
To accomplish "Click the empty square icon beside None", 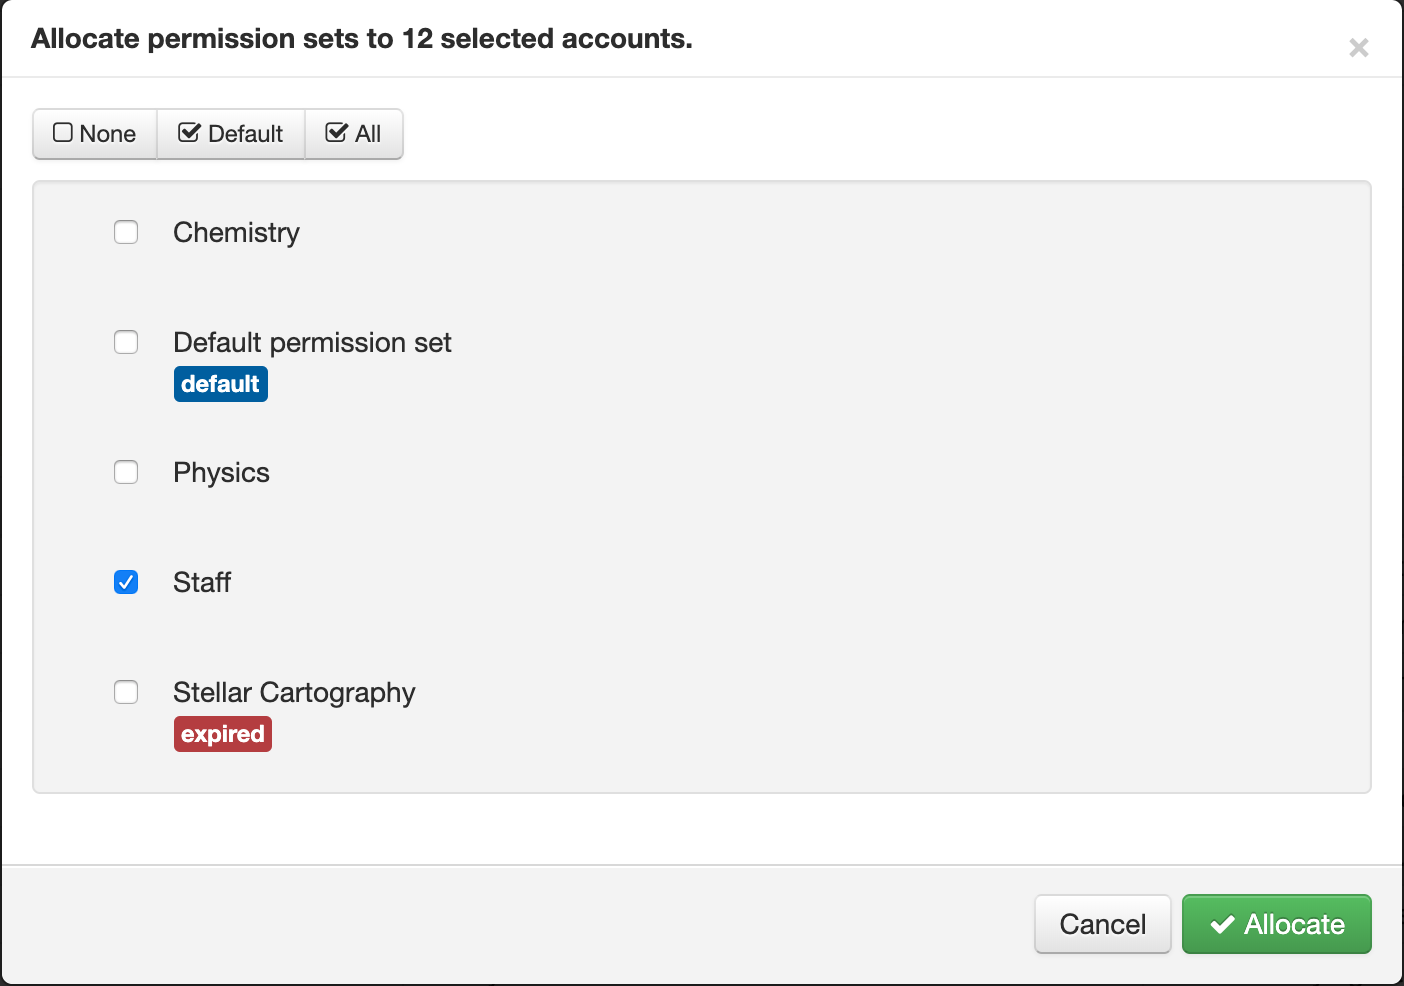I will (63, 133).
